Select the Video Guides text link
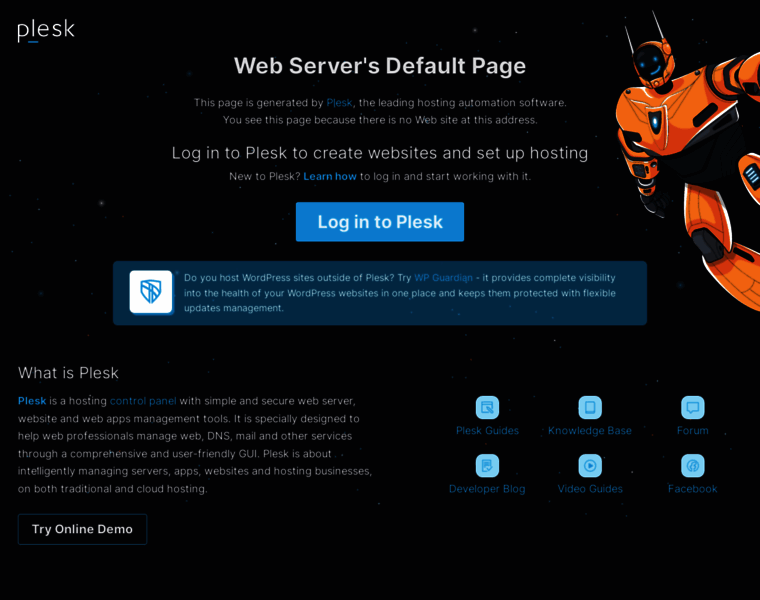 point(590,489)
